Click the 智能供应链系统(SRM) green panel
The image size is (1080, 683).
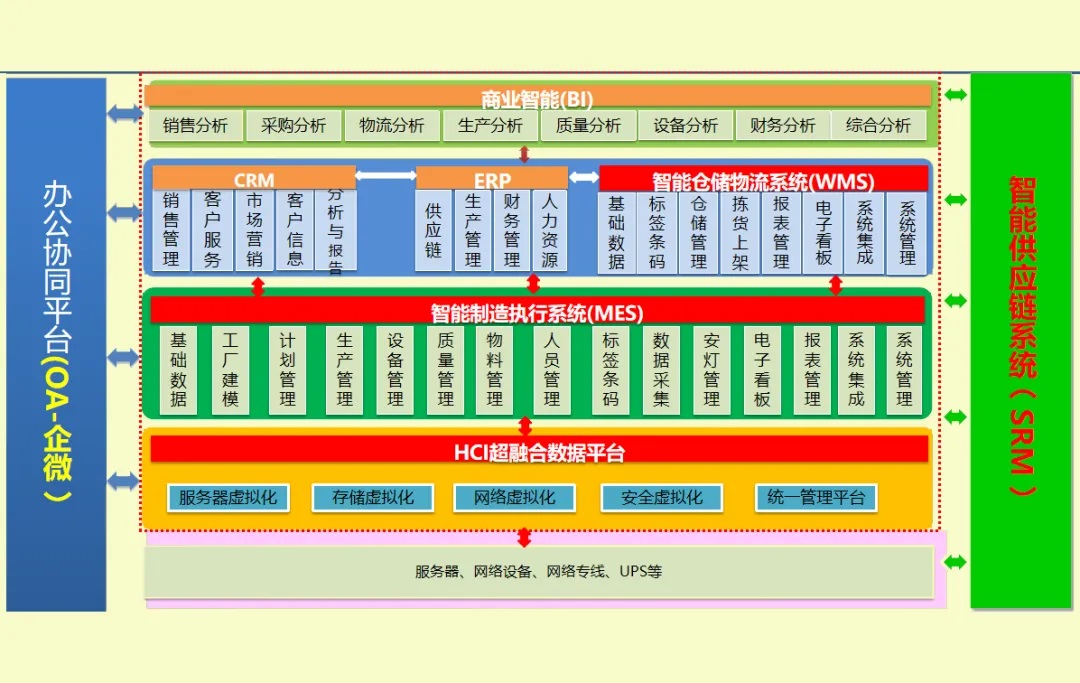[1021, 340]
